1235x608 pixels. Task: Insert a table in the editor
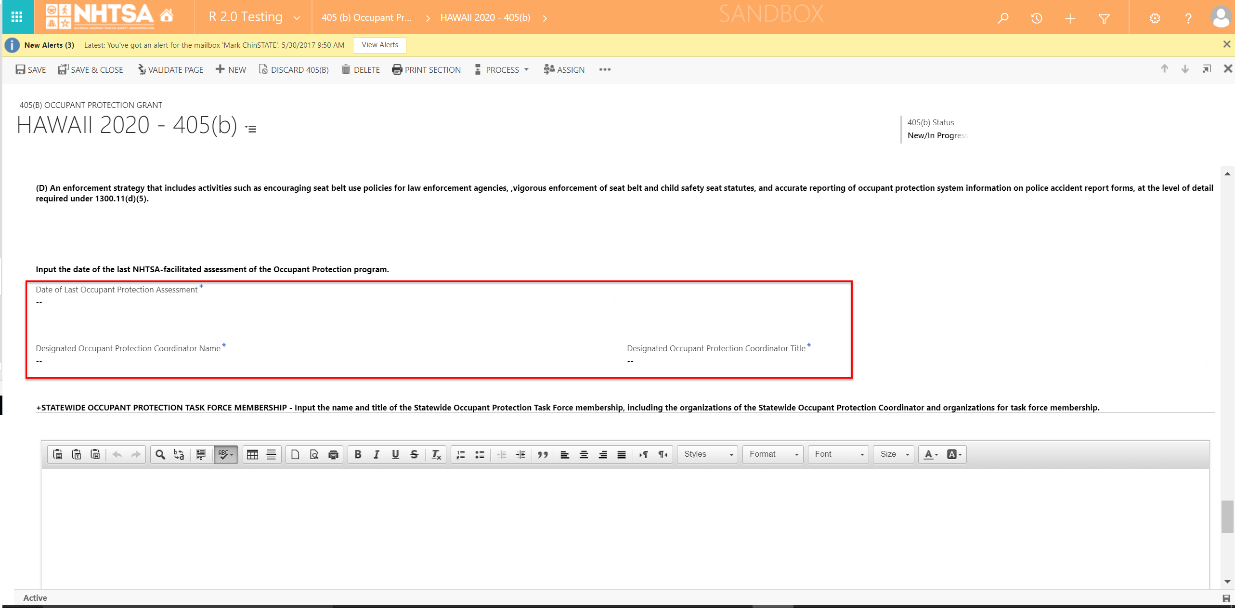[x=253, y=454]
